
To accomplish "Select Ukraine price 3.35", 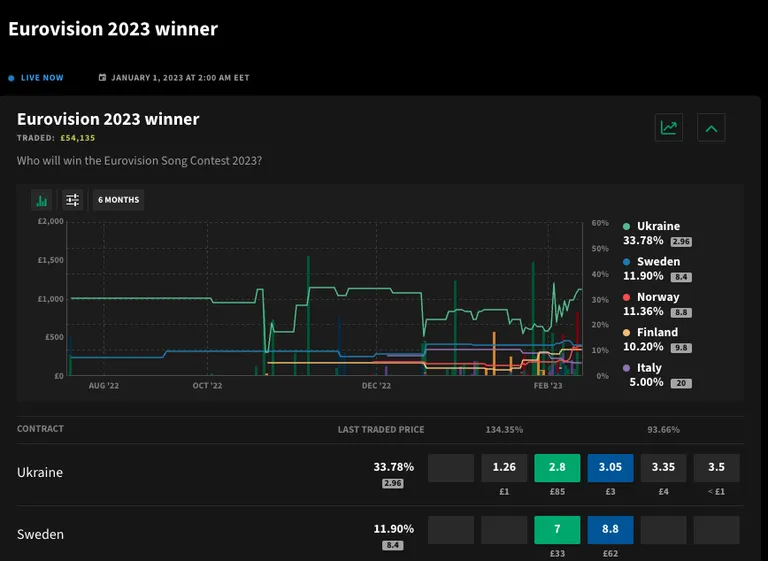I will click(664, 467).
